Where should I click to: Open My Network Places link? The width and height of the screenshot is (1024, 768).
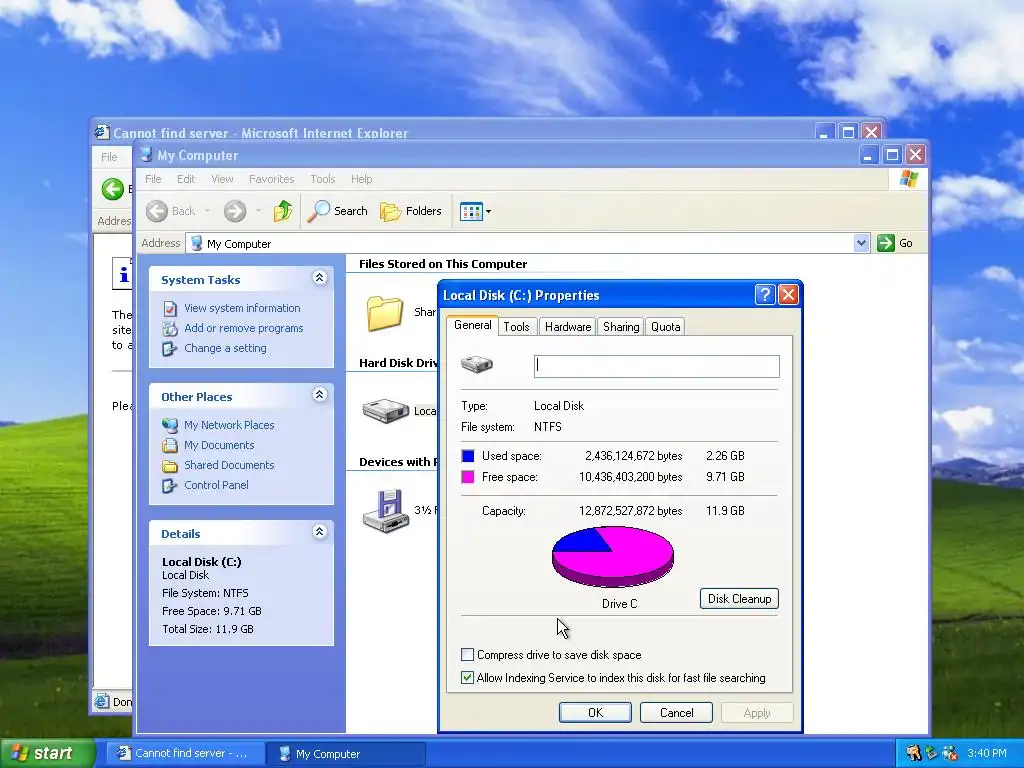(x=229, y=425)
